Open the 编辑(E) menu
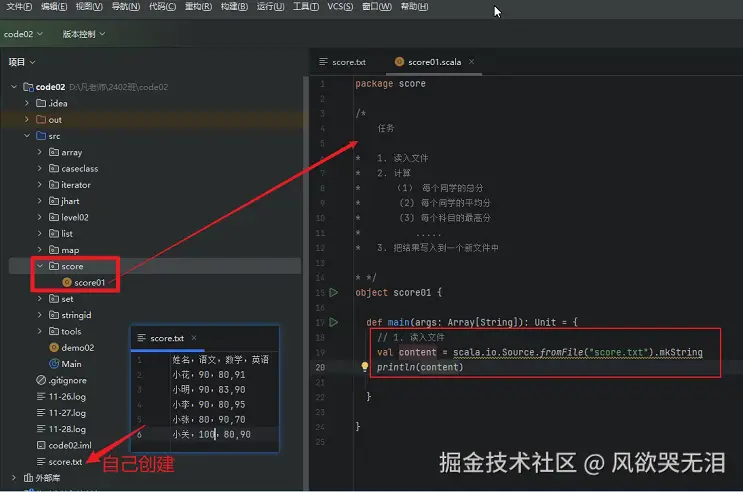The image size is (743, 492). (54, 7)
